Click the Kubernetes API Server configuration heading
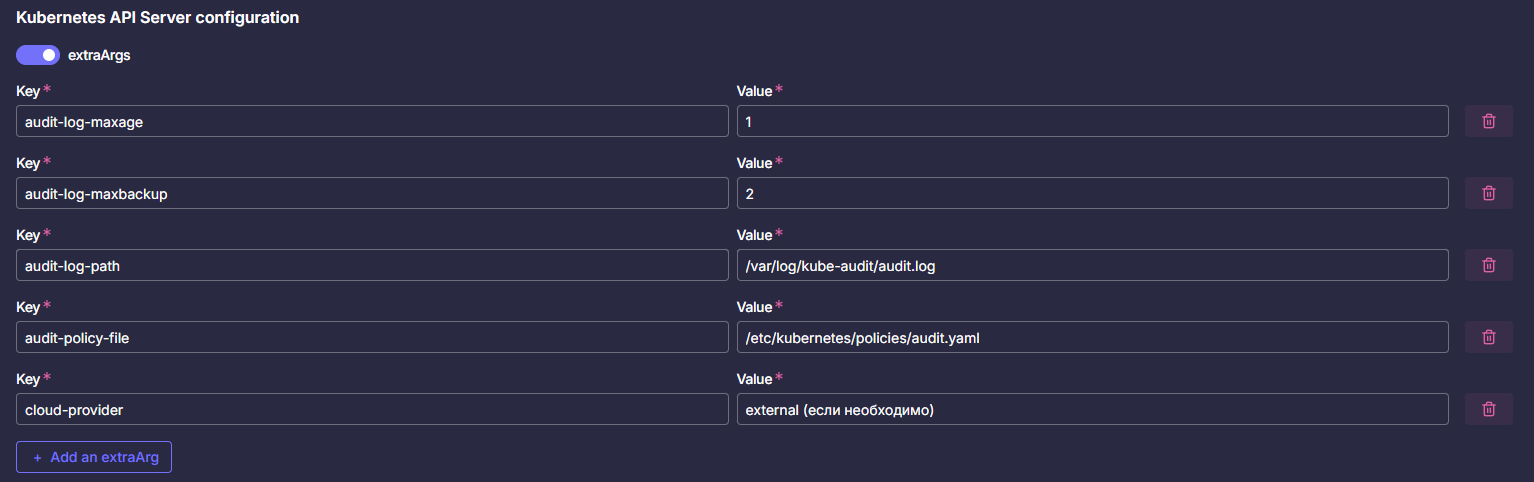This screenshot has height=482, width=1534. [158, 17]
